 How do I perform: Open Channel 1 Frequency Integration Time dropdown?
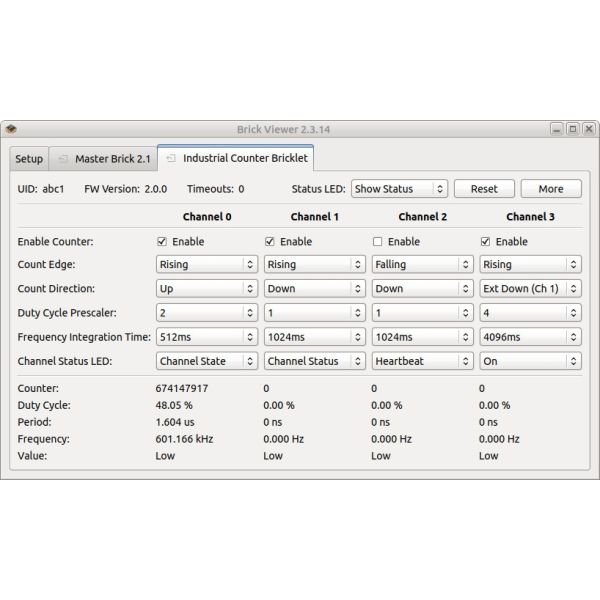coord(315,337)
